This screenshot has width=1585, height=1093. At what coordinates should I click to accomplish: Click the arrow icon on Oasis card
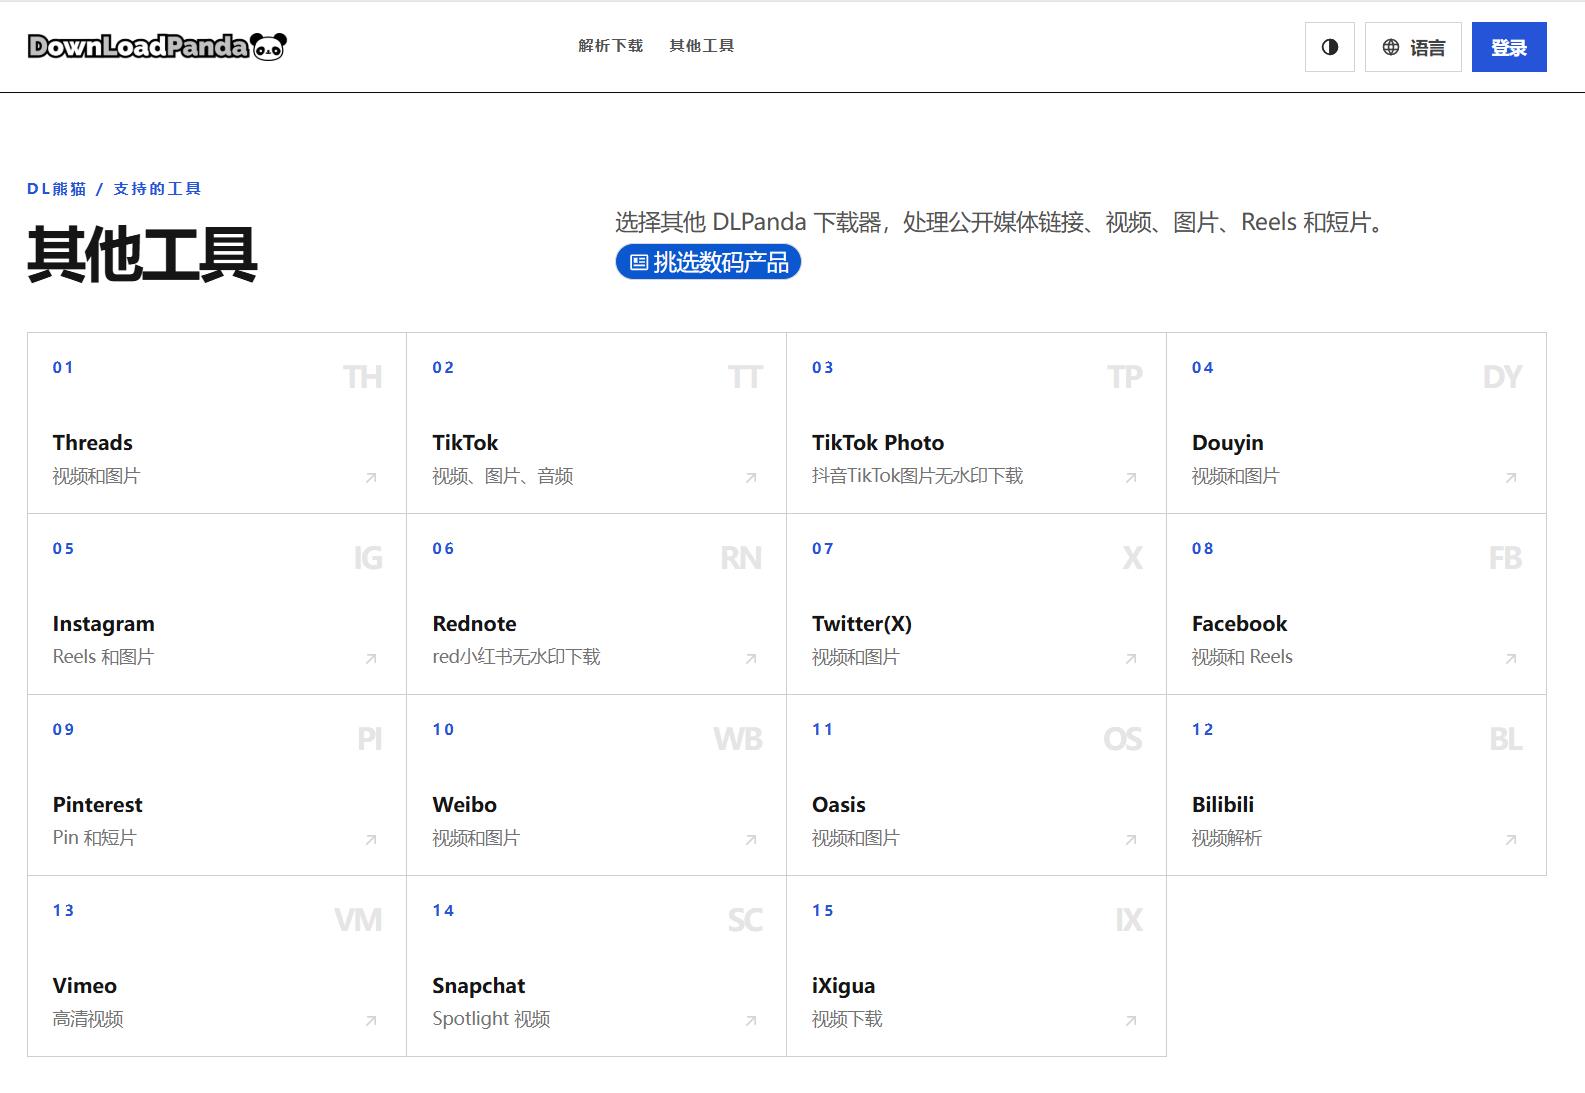click(x=1131, y=840)
